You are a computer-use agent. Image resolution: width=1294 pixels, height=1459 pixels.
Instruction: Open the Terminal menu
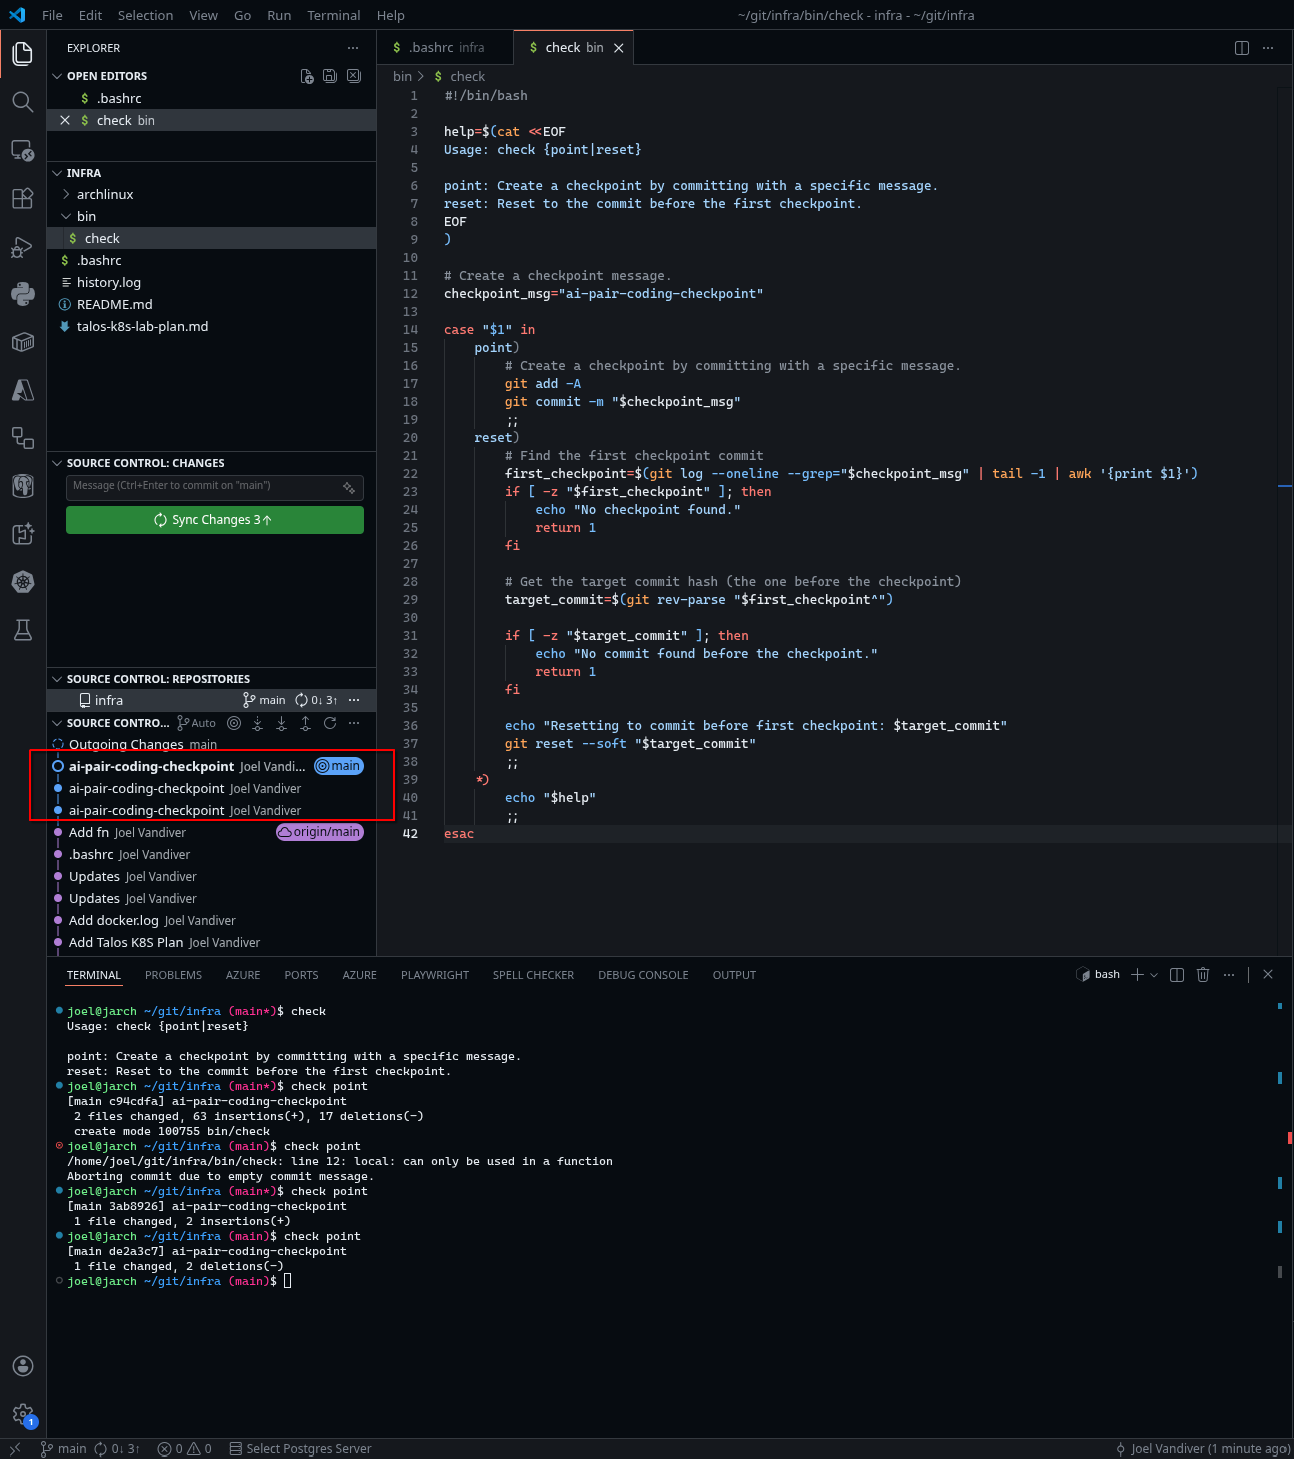[333, 15]
